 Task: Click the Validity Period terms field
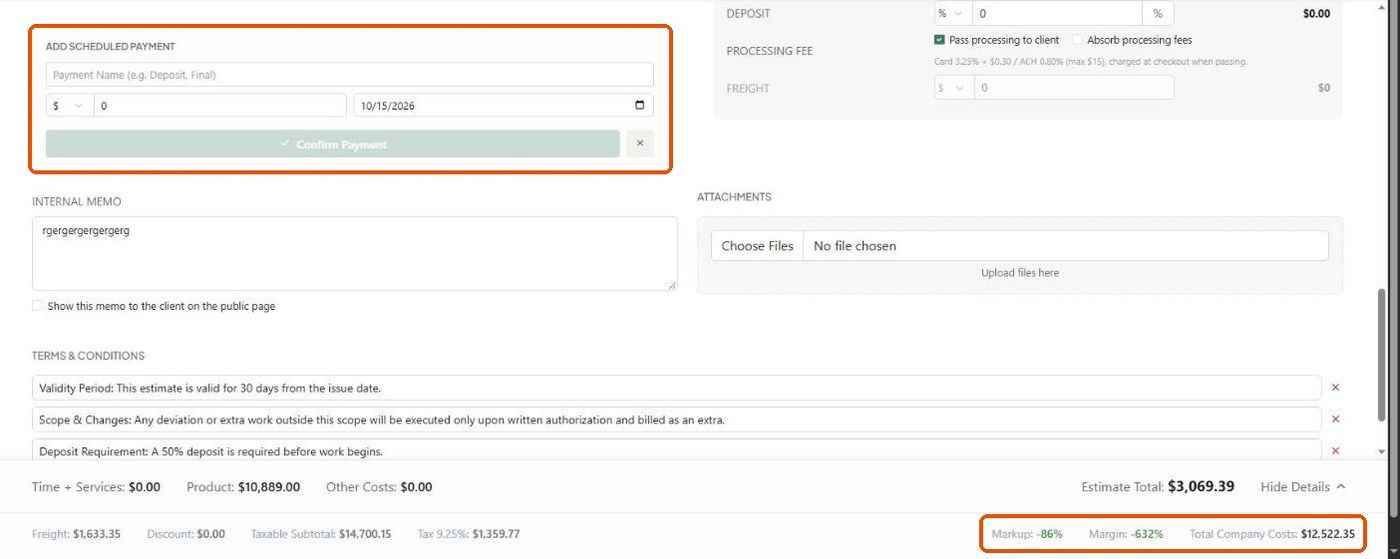point(677,388)
